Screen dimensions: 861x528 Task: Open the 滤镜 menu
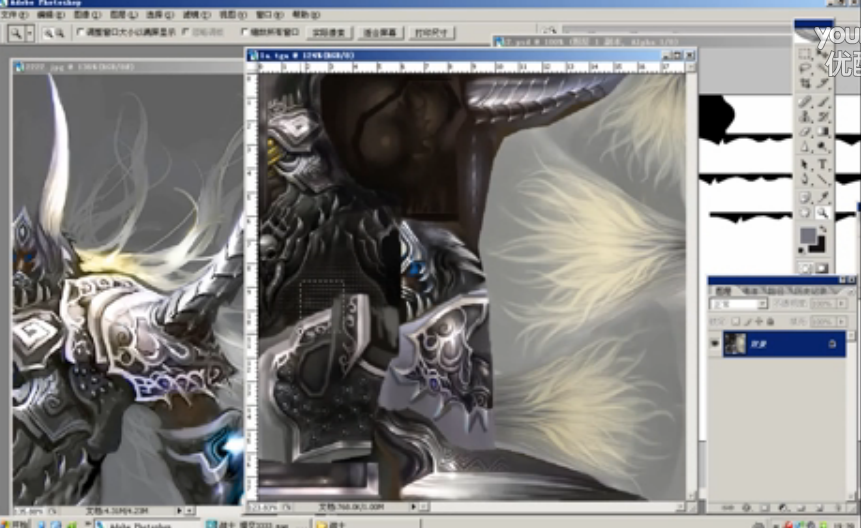tap(196, 15)
